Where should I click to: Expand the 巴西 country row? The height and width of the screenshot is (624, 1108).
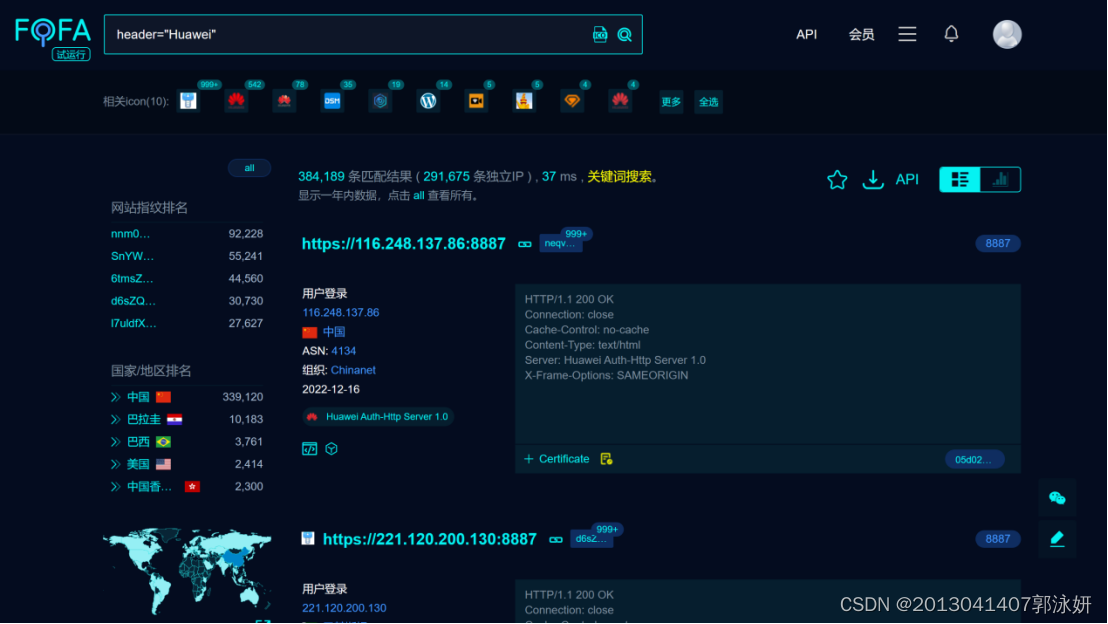tap(116, 442)
